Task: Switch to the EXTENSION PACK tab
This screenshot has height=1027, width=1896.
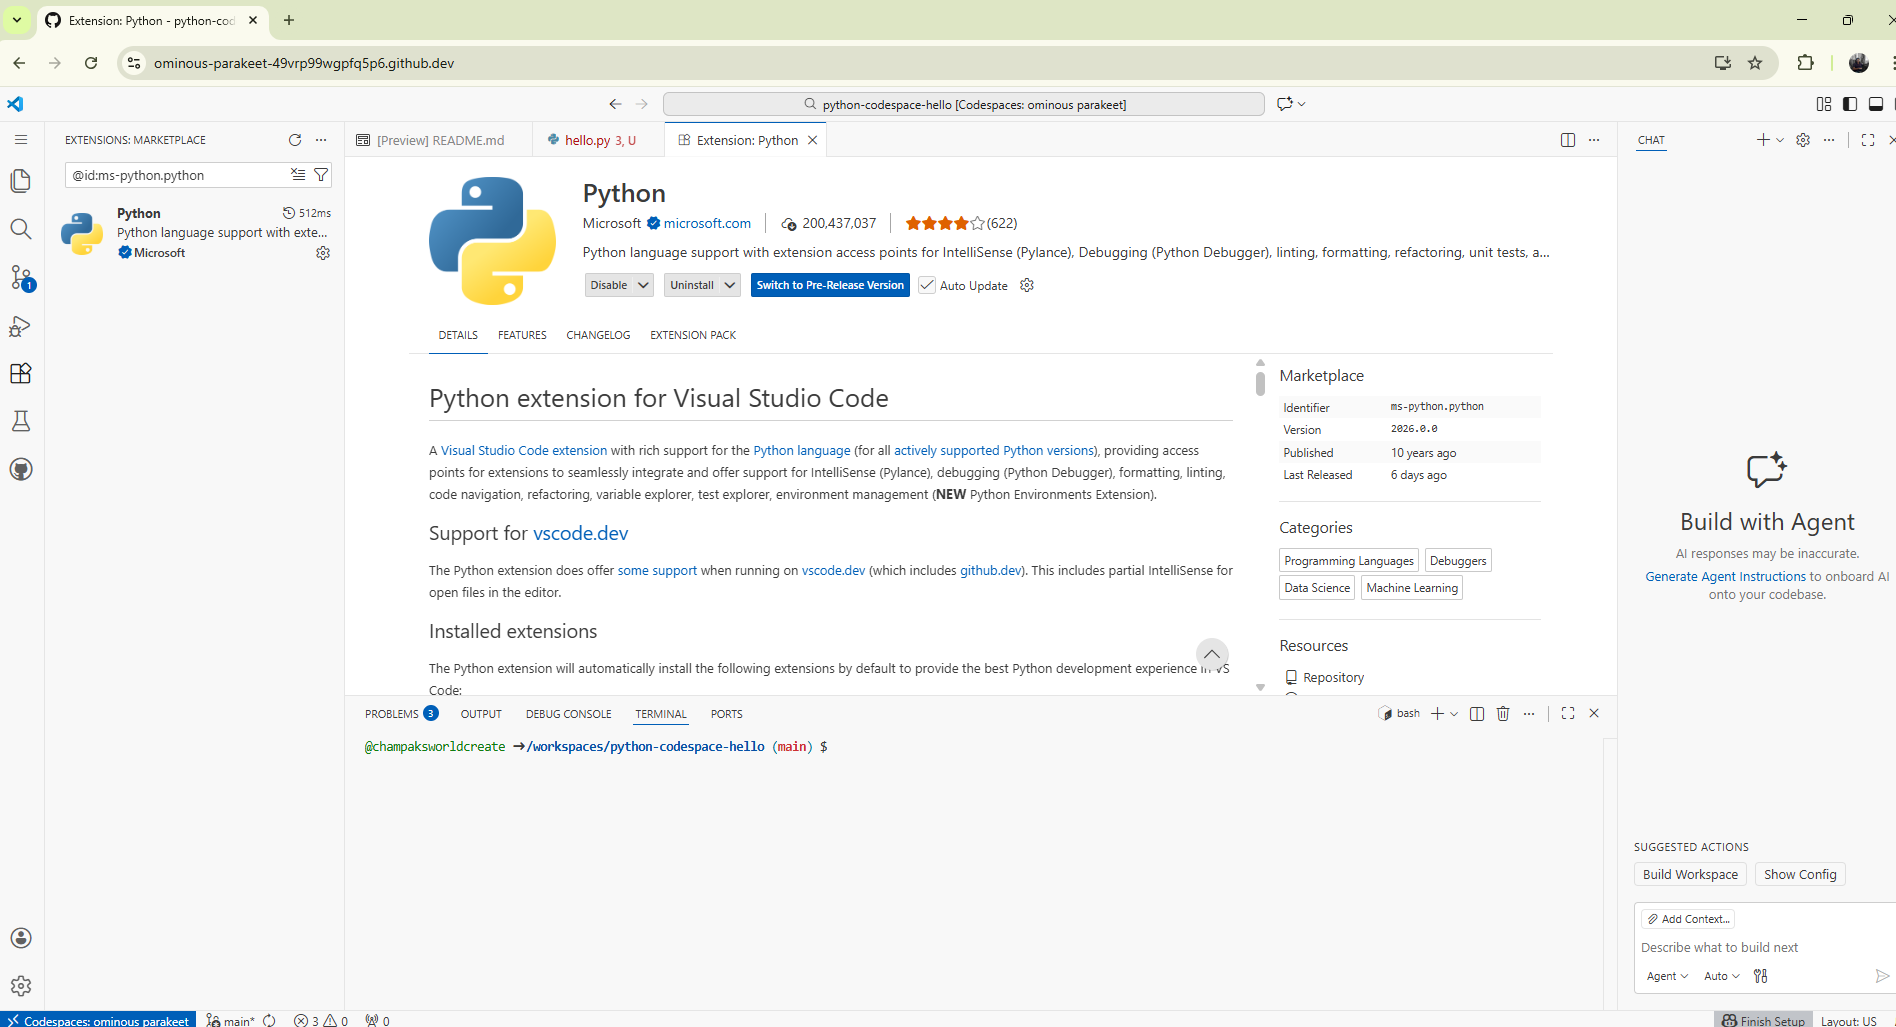Action: tap(693, 336)
